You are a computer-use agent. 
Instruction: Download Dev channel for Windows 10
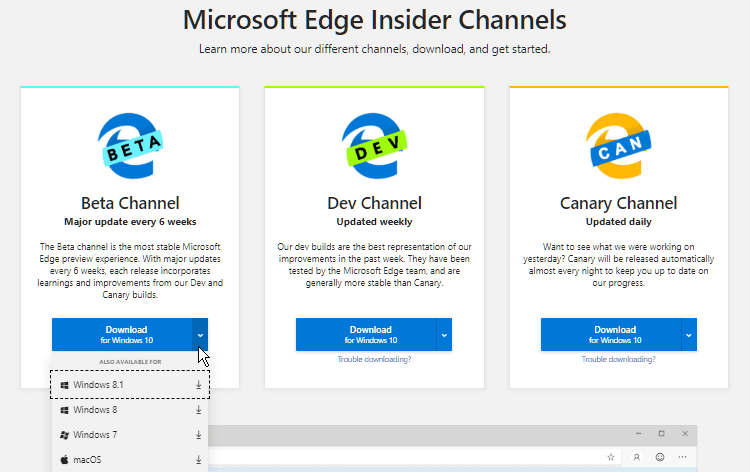click(x=366, y=335)
